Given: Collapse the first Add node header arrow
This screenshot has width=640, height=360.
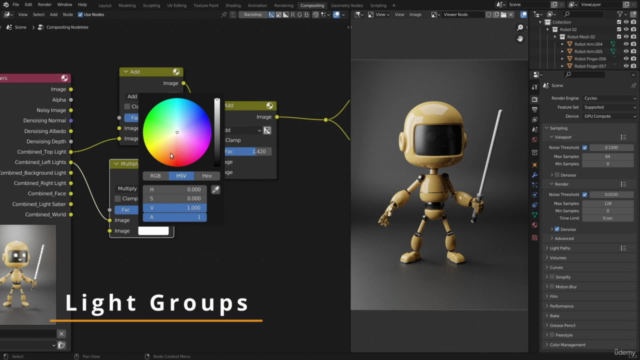Looking at the screenshot, I should point(126,72).
